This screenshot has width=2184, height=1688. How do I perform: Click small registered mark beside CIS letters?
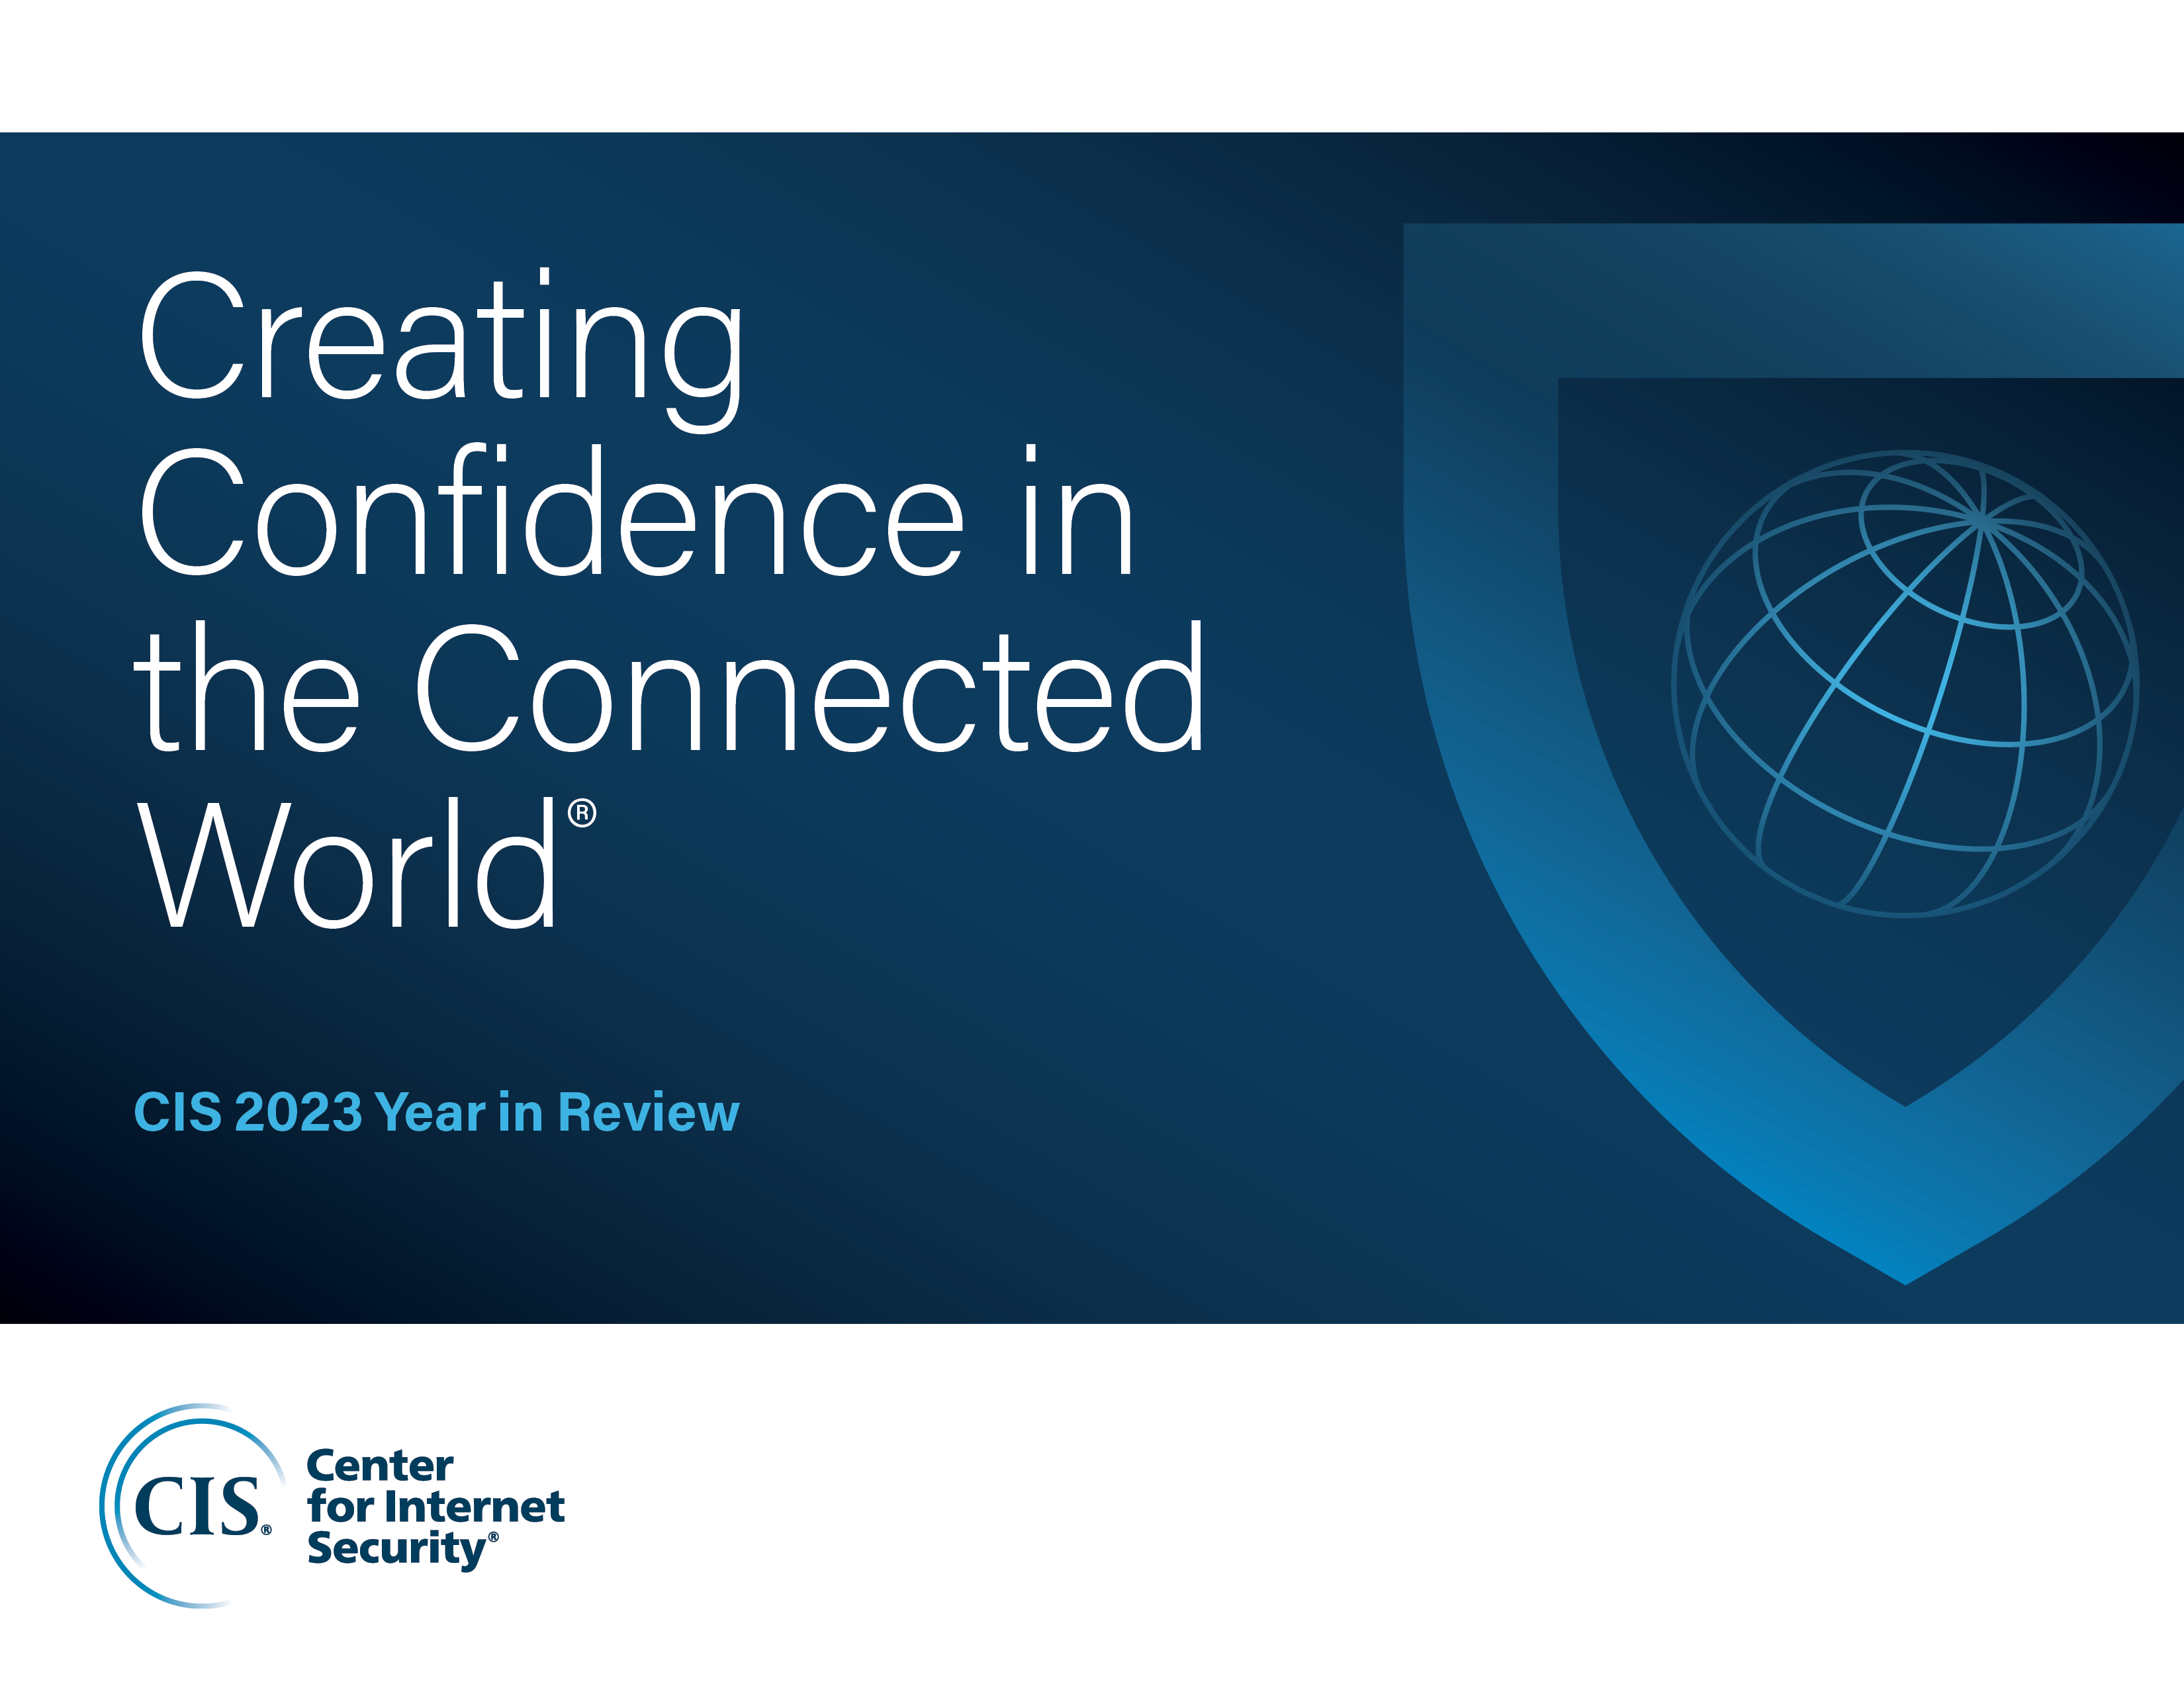coord(266,1530)
